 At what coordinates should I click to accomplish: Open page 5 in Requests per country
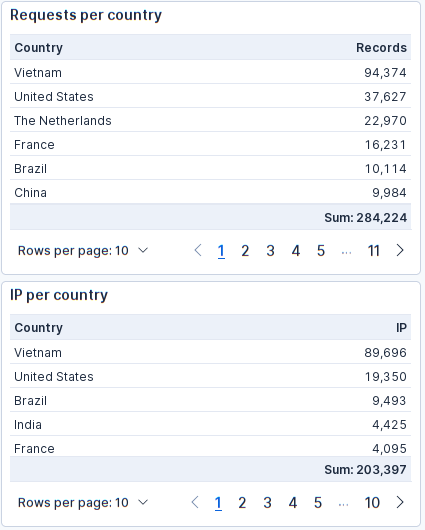[321, 250]
